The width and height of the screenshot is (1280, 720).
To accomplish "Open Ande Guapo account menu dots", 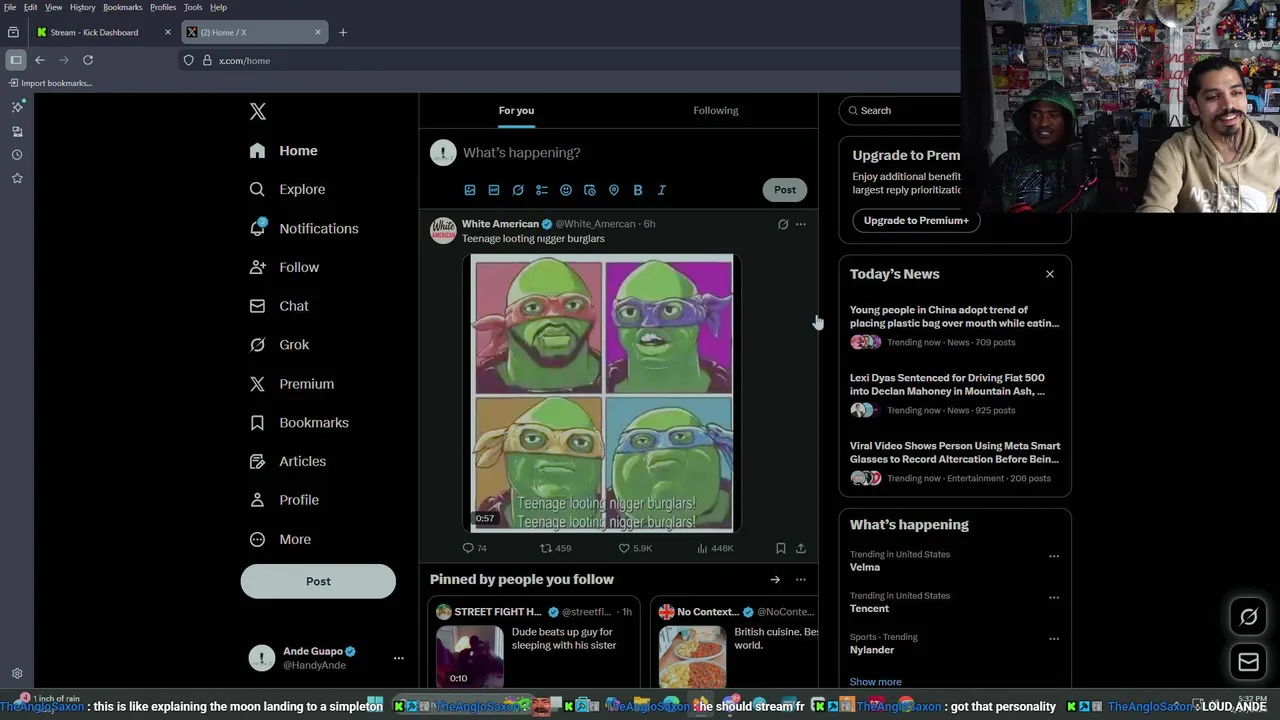I will (398, 658).
